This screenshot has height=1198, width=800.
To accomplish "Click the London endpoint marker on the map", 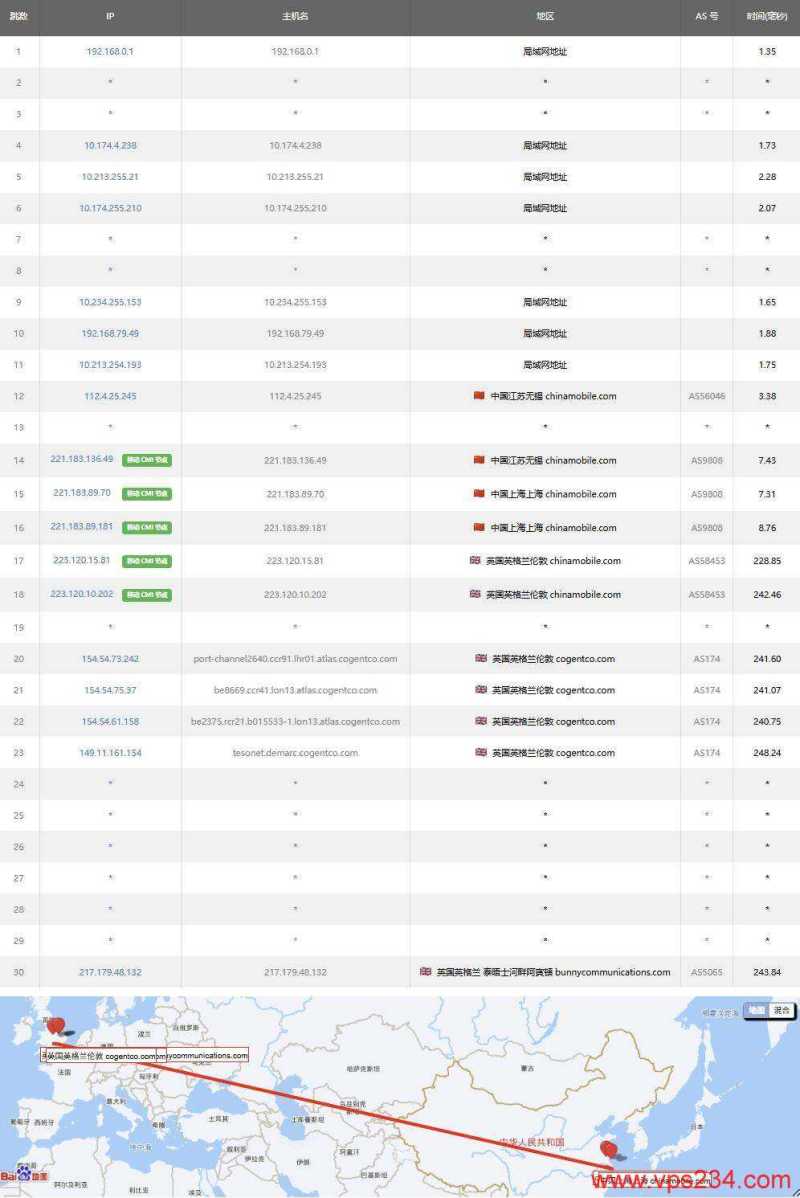I will (x=57, y=1026).
